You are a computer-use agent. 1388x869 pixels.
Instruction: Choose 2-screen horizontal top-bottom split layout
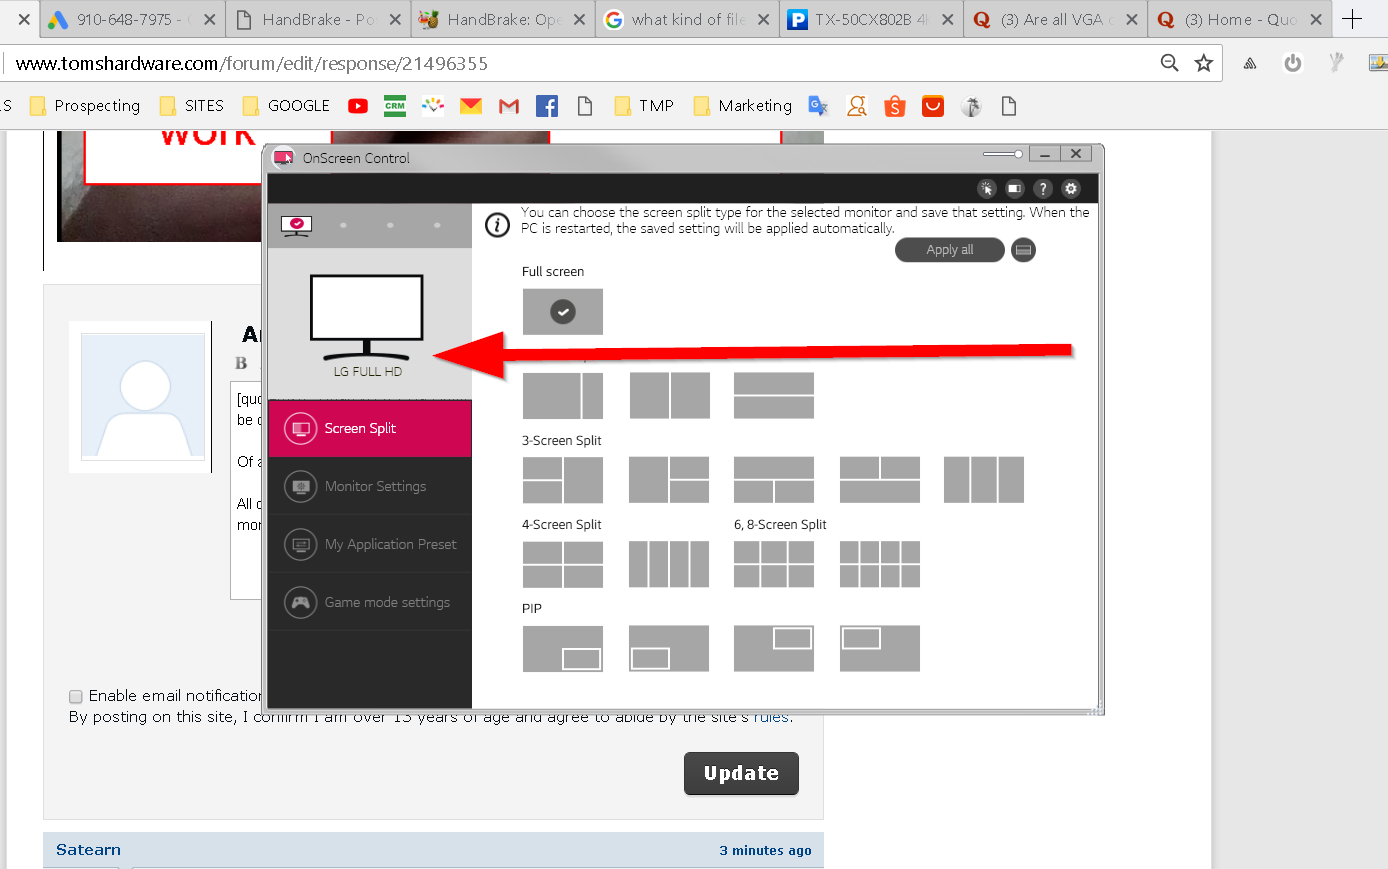(774, 395)
